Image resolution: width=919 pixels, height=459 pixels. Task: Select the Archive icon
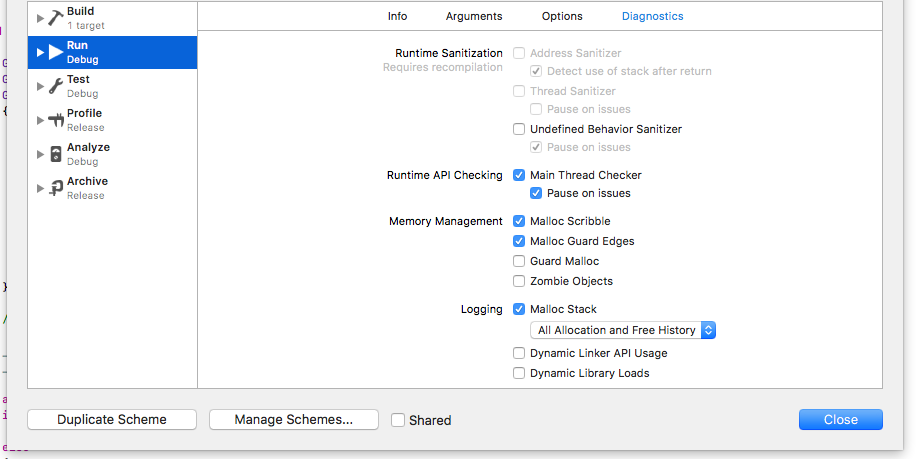point(56,188)
